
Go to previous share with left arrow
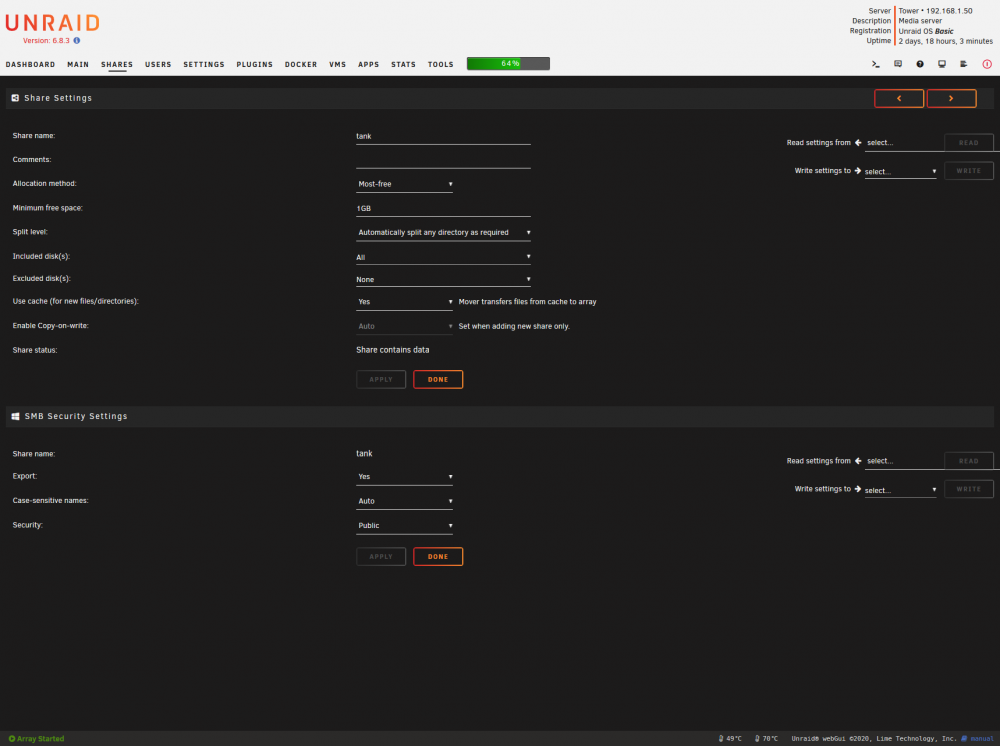(899, 98)
